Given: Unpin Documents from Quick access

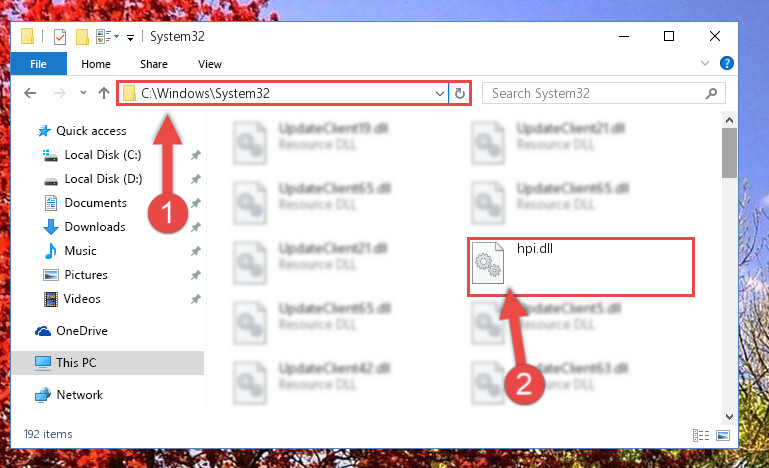Looking at the screenshot, I should (196, 203).
